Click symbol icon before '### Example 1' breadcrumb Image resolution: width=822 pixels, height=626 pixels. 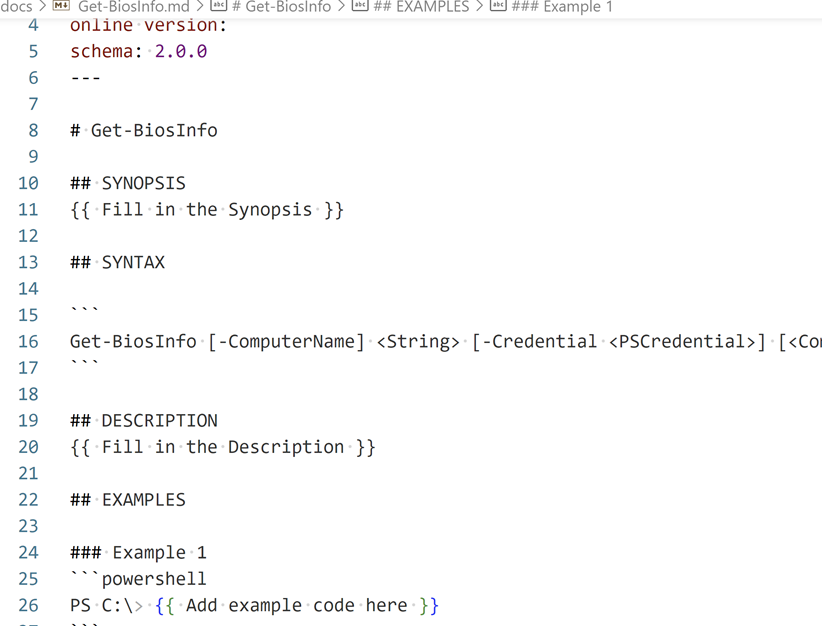tap(497, 6)
